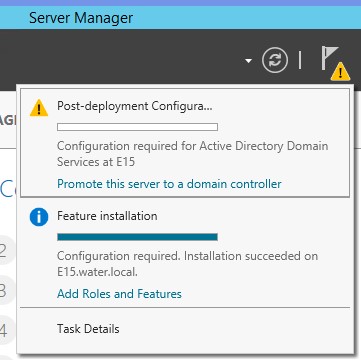Select the Feature installation notification title
361x360 pixels.
tap(107, 216)
